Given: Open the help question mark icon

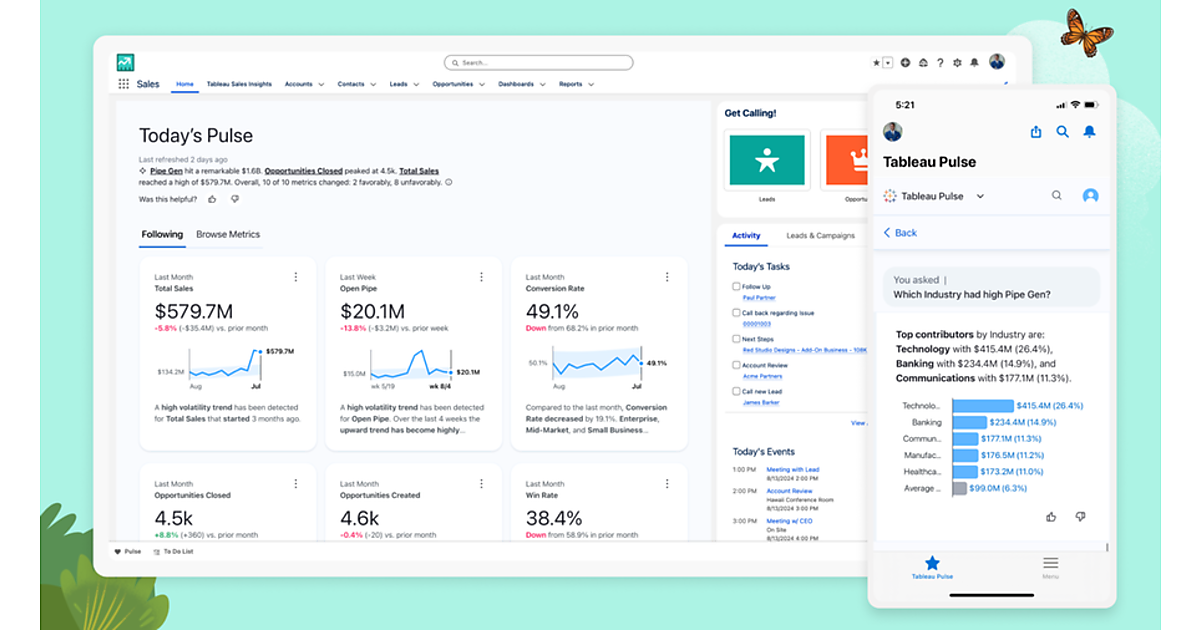Looking at the screenshot, I should (x=940, y=62).
